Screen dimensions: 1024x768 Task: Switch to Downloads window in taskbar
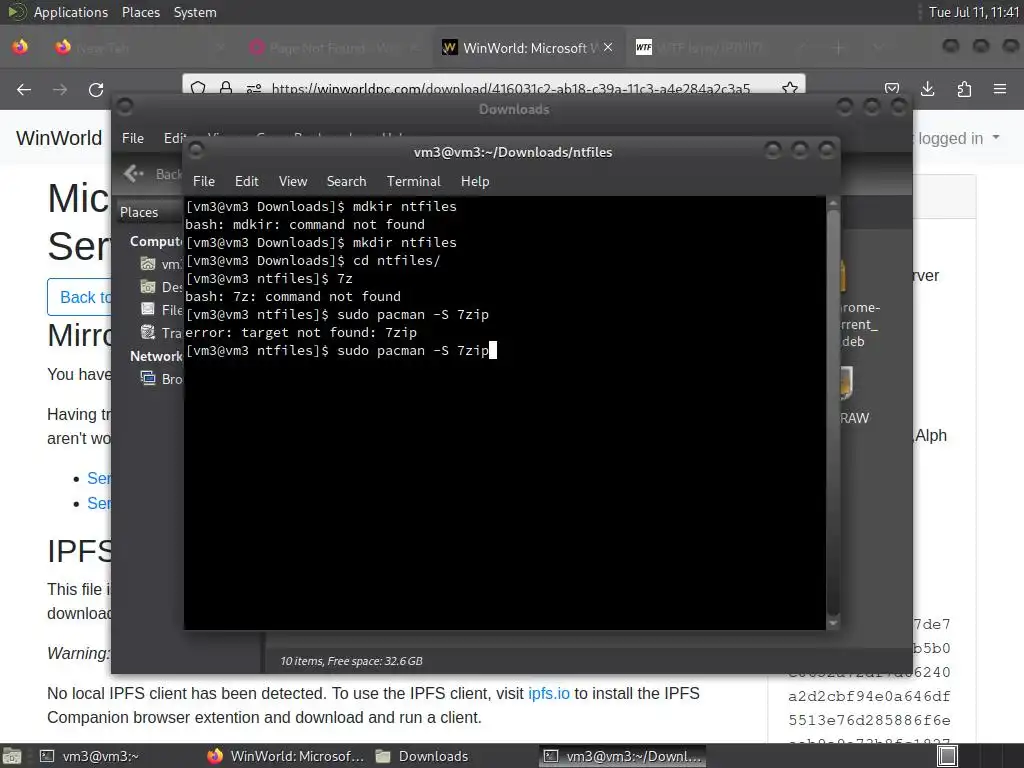pyautogui.click(x=423, y=756)
